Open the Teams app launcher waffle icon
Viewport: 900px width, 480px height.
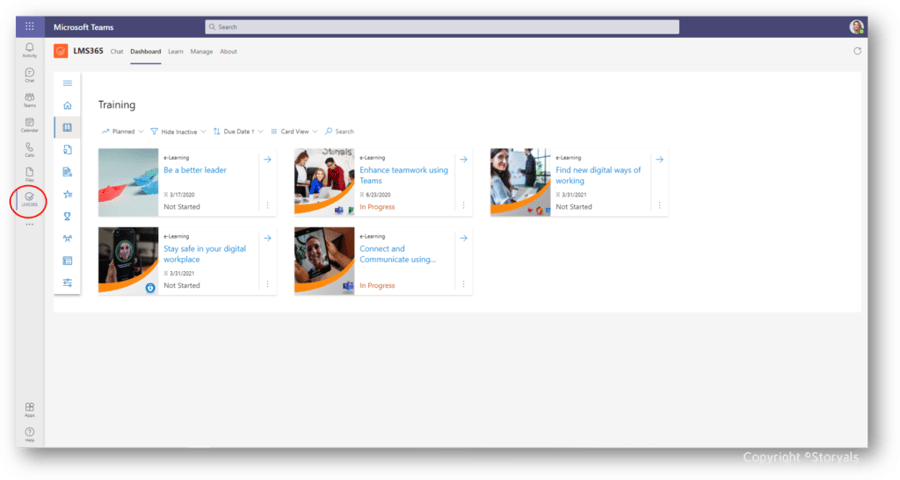(29, 26)
